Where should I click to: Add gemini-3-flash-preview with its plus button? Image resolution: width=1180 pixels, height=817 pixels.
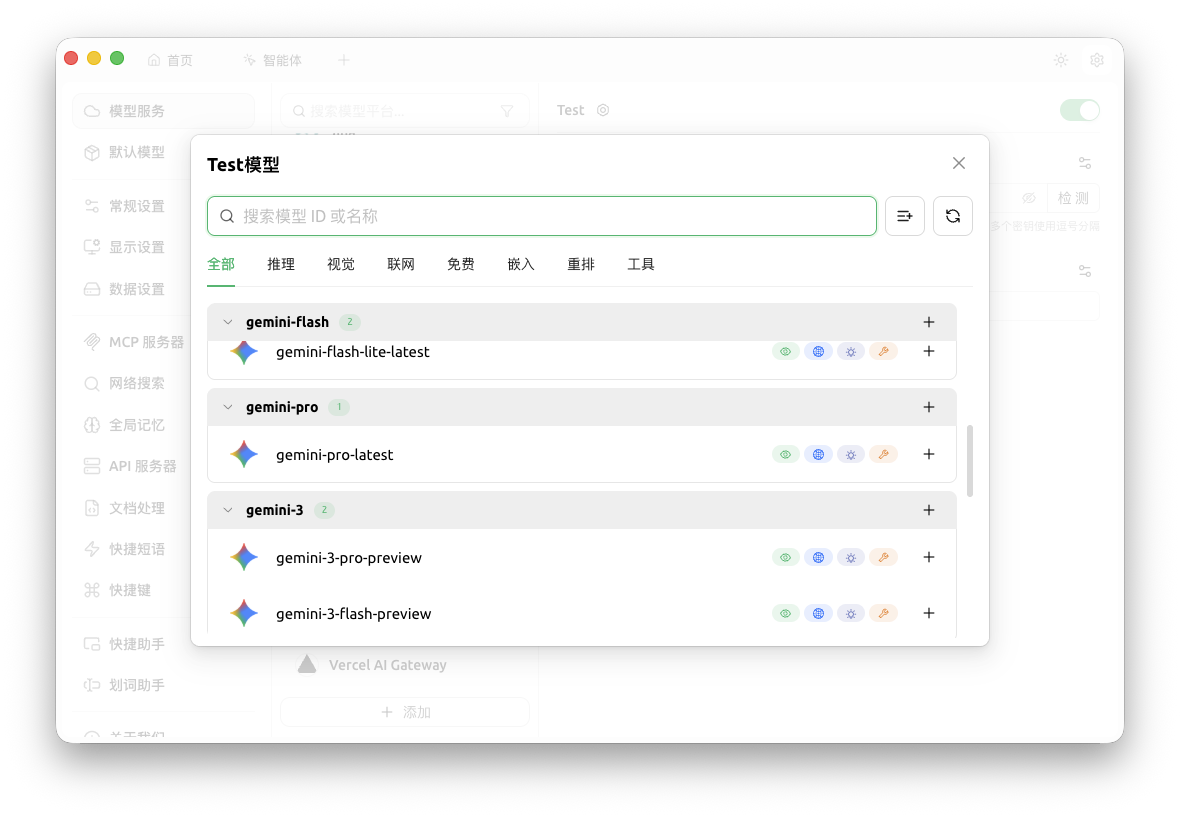click(928, 613)
